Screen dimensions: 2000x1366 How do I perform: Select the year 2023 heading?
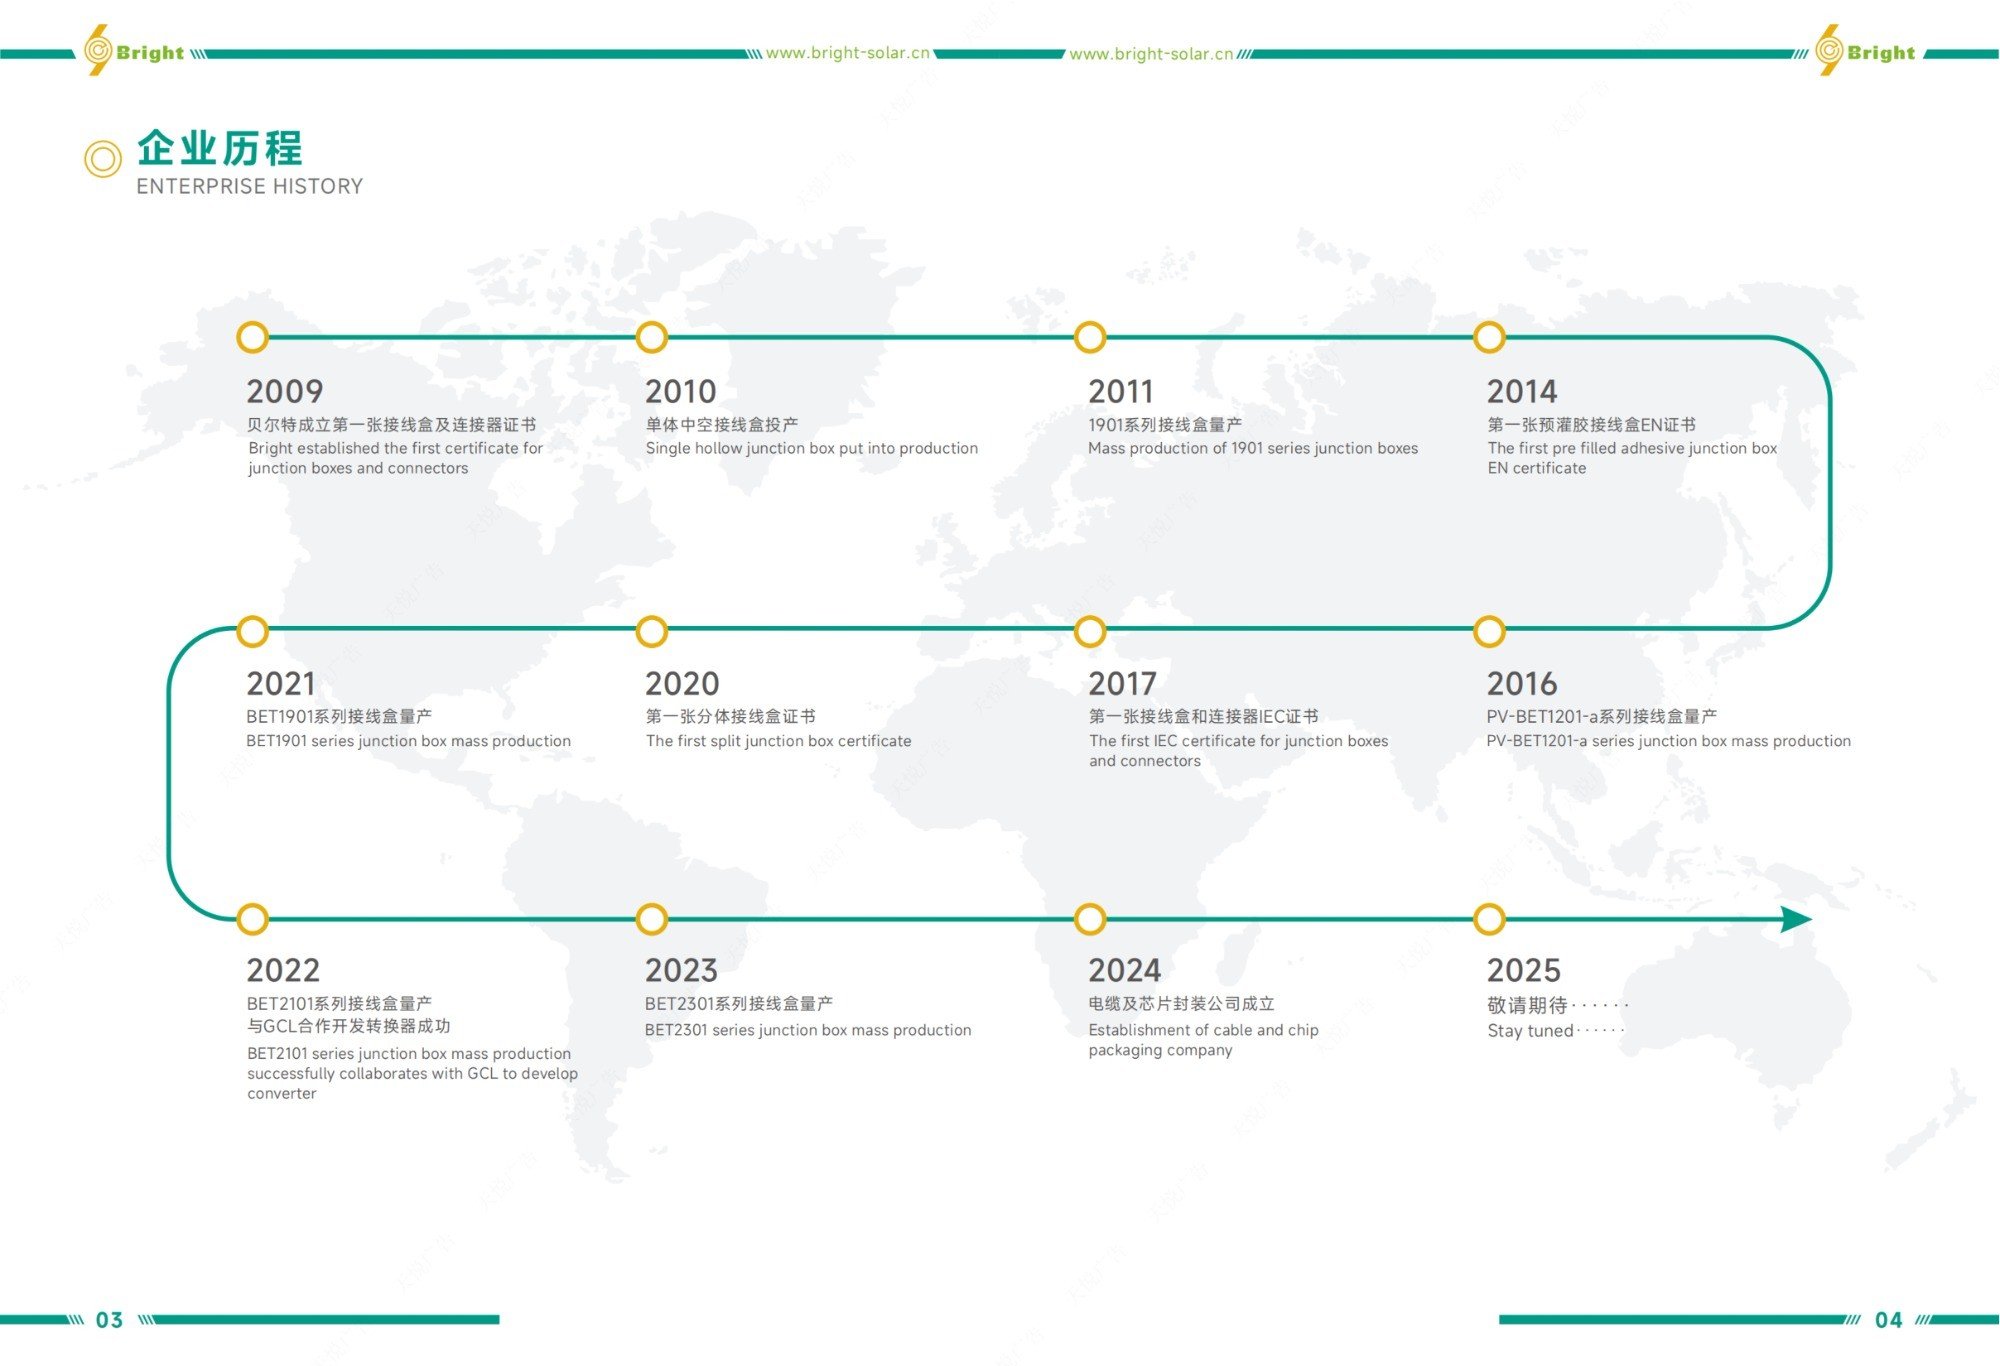pos(681,970)
